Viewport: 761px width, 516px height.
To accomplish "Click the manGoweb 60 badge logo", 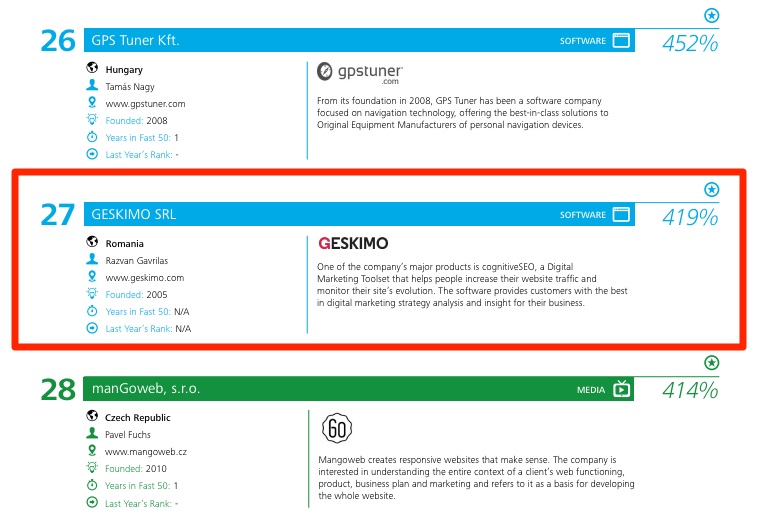I will [336, 429].
